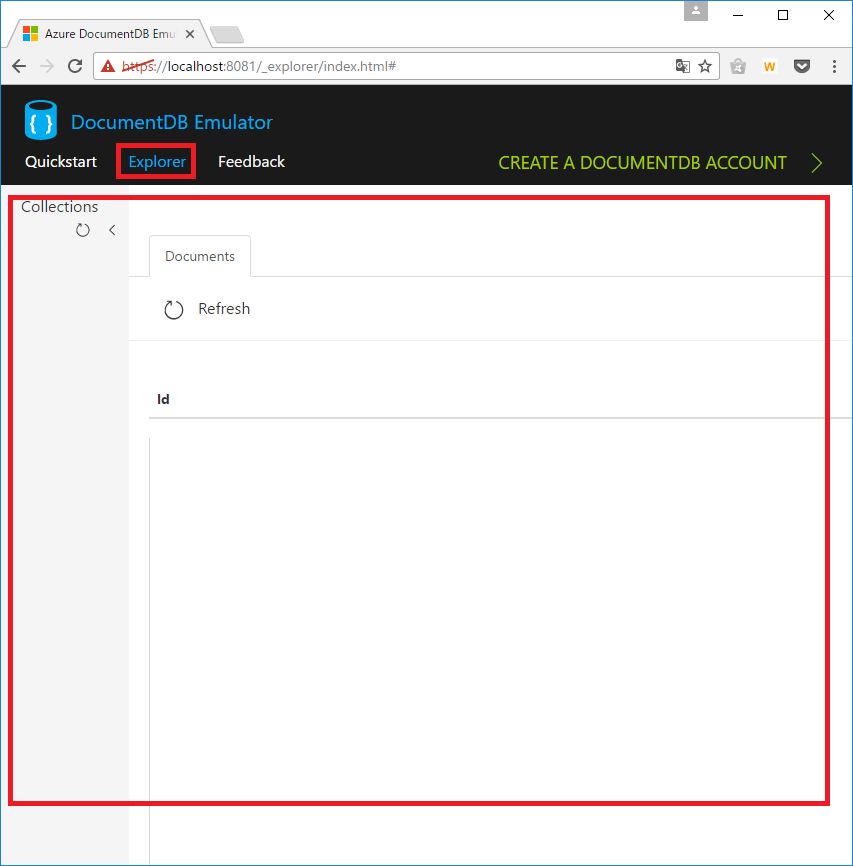Collapse the Collections pane with the chevron
Screen dimensions: 853x866
click(112, 230)
